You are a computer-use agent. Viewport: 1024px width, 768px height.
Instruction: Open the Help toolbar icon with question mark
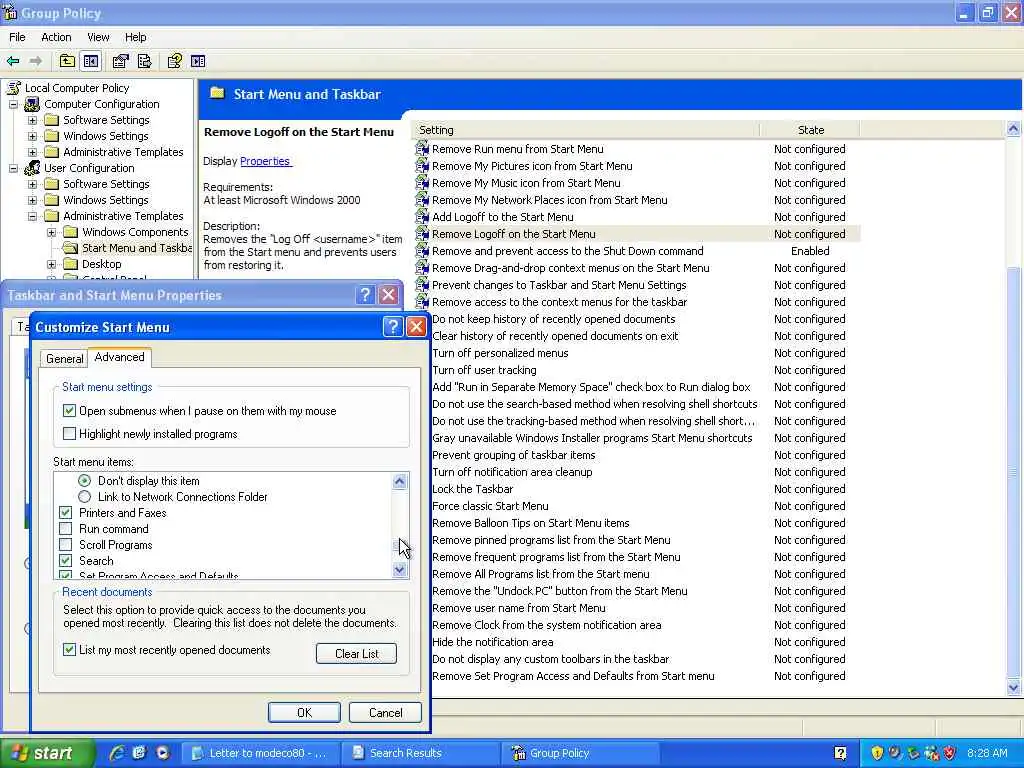174,61
